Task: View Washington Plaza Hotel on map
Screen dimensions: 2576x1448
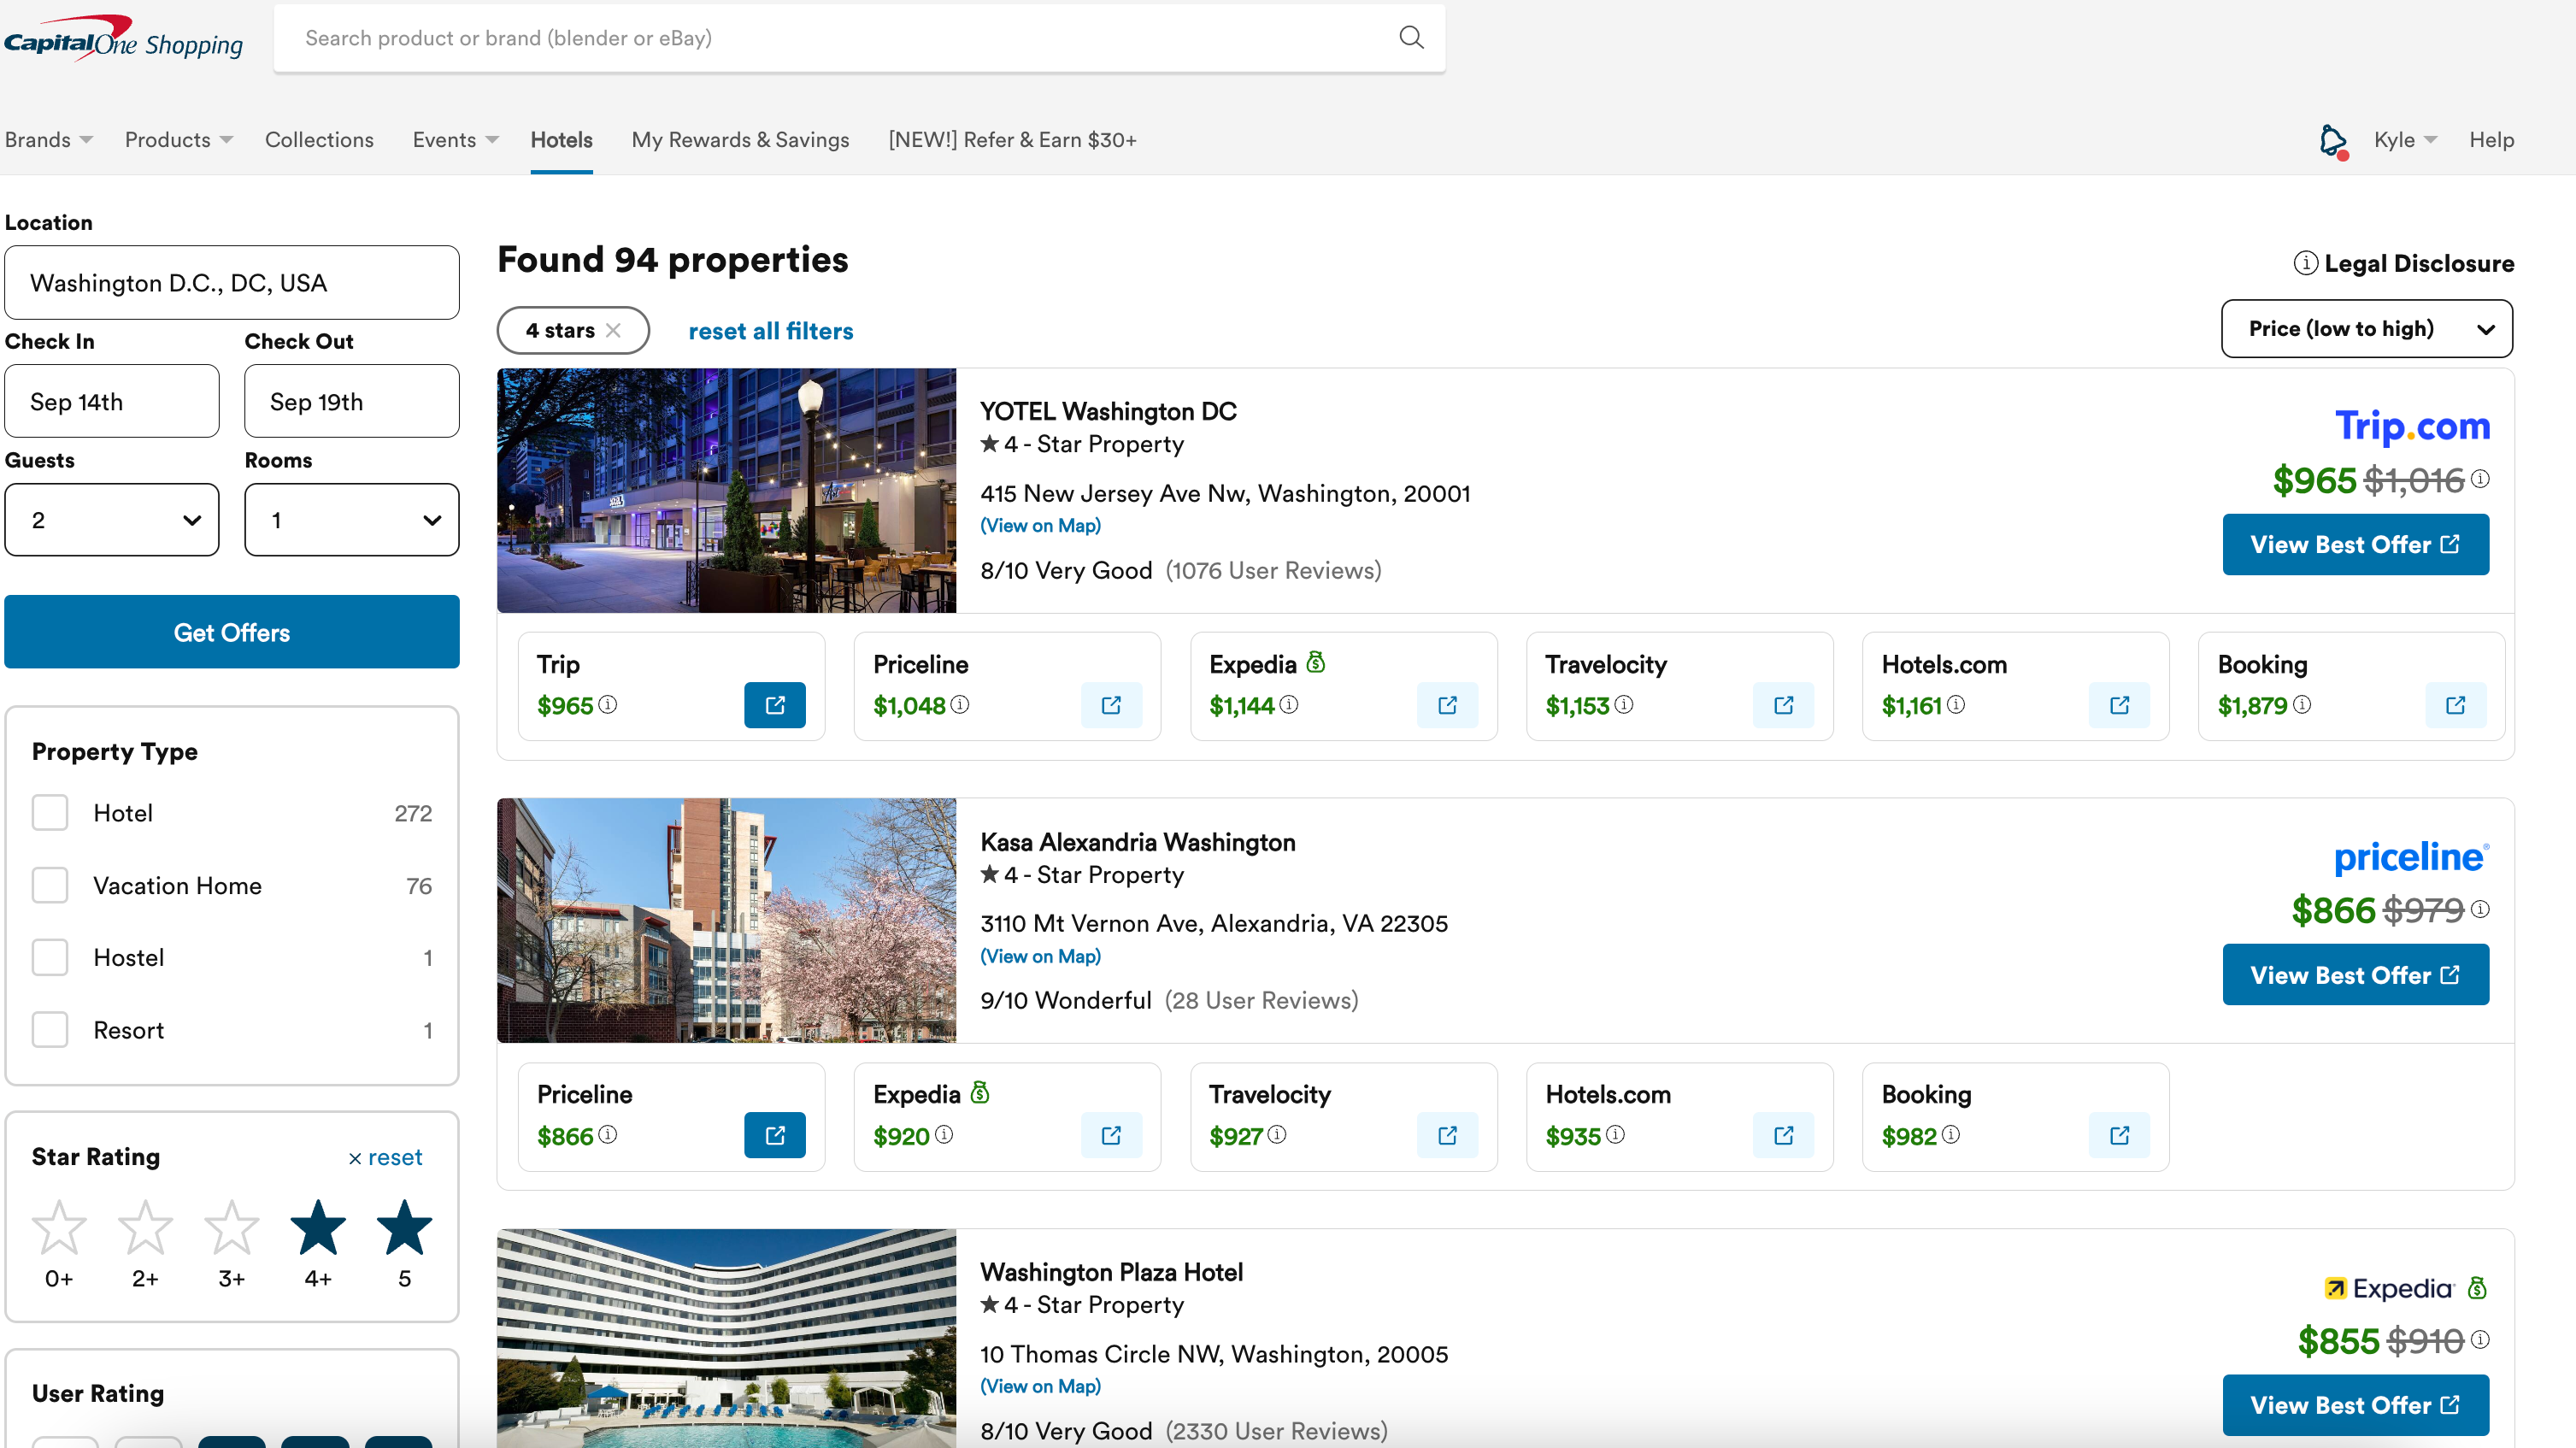Action: pos(1040,1386)
